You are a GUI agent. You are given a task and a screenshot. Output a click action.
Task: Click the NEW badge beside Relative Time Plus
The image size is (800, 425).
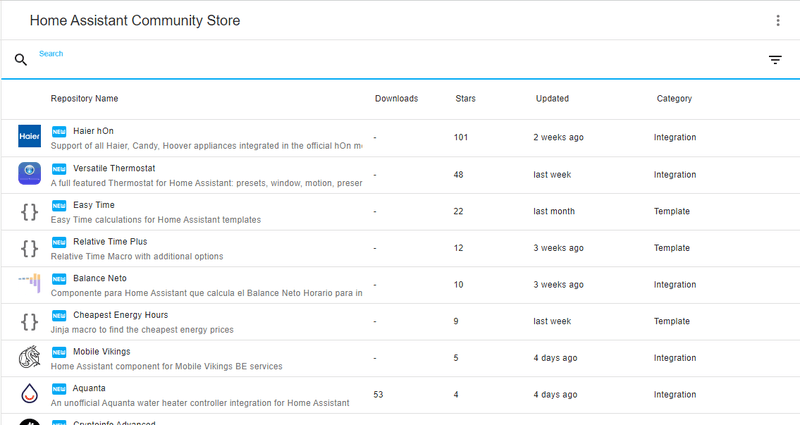coord(59,242)
